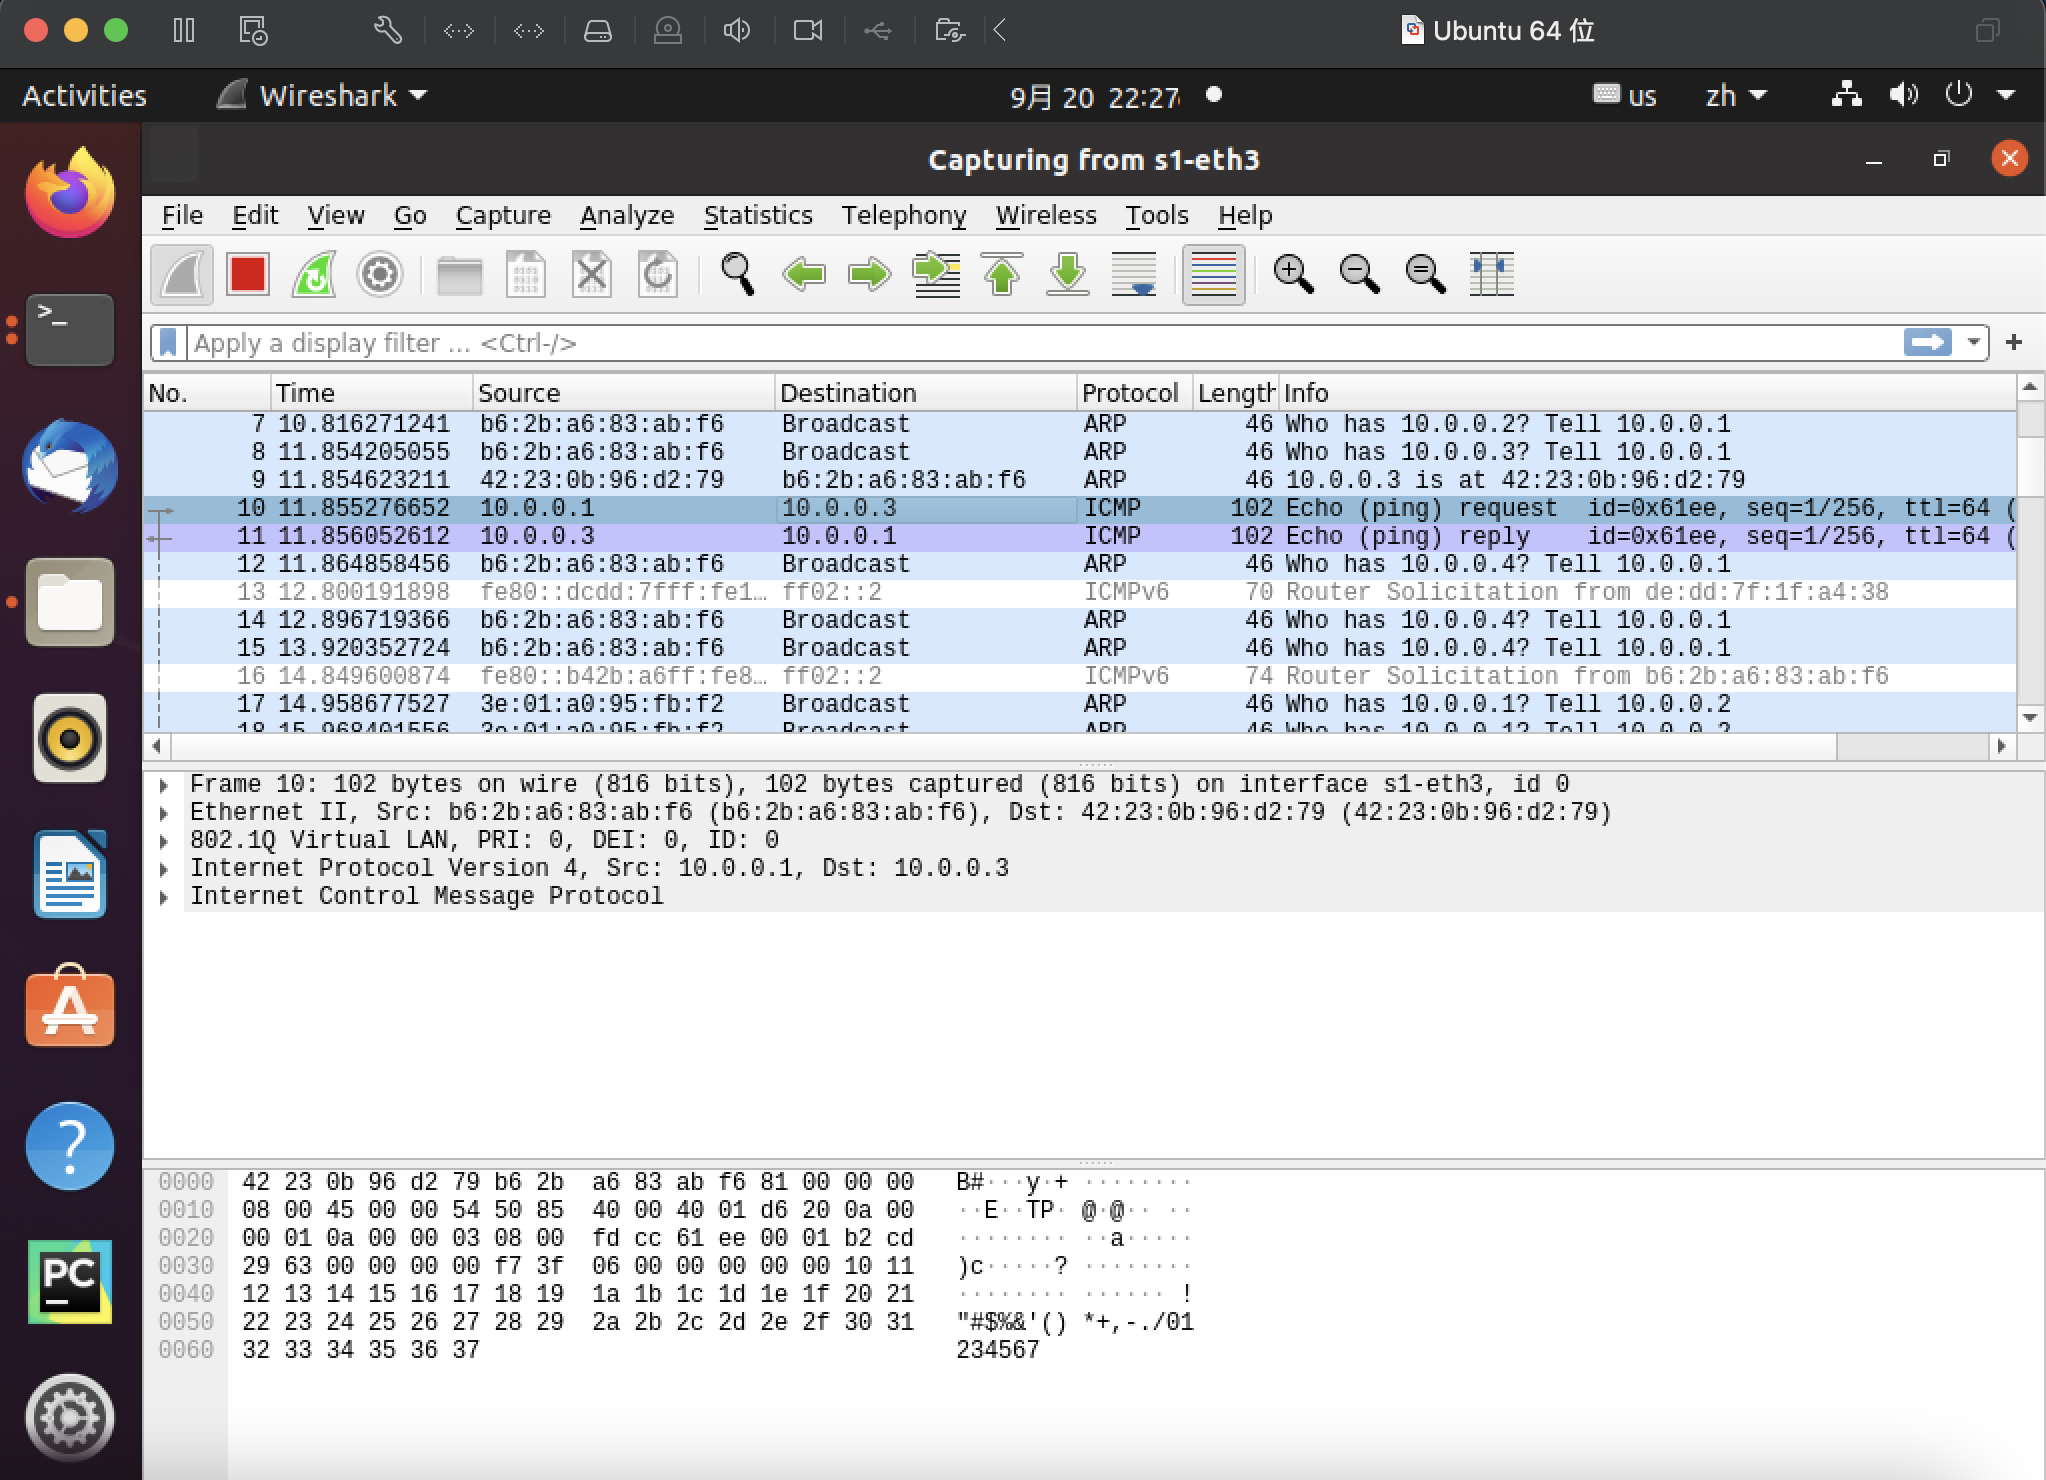Expand the Ethernet II details row

click(164, 813)
